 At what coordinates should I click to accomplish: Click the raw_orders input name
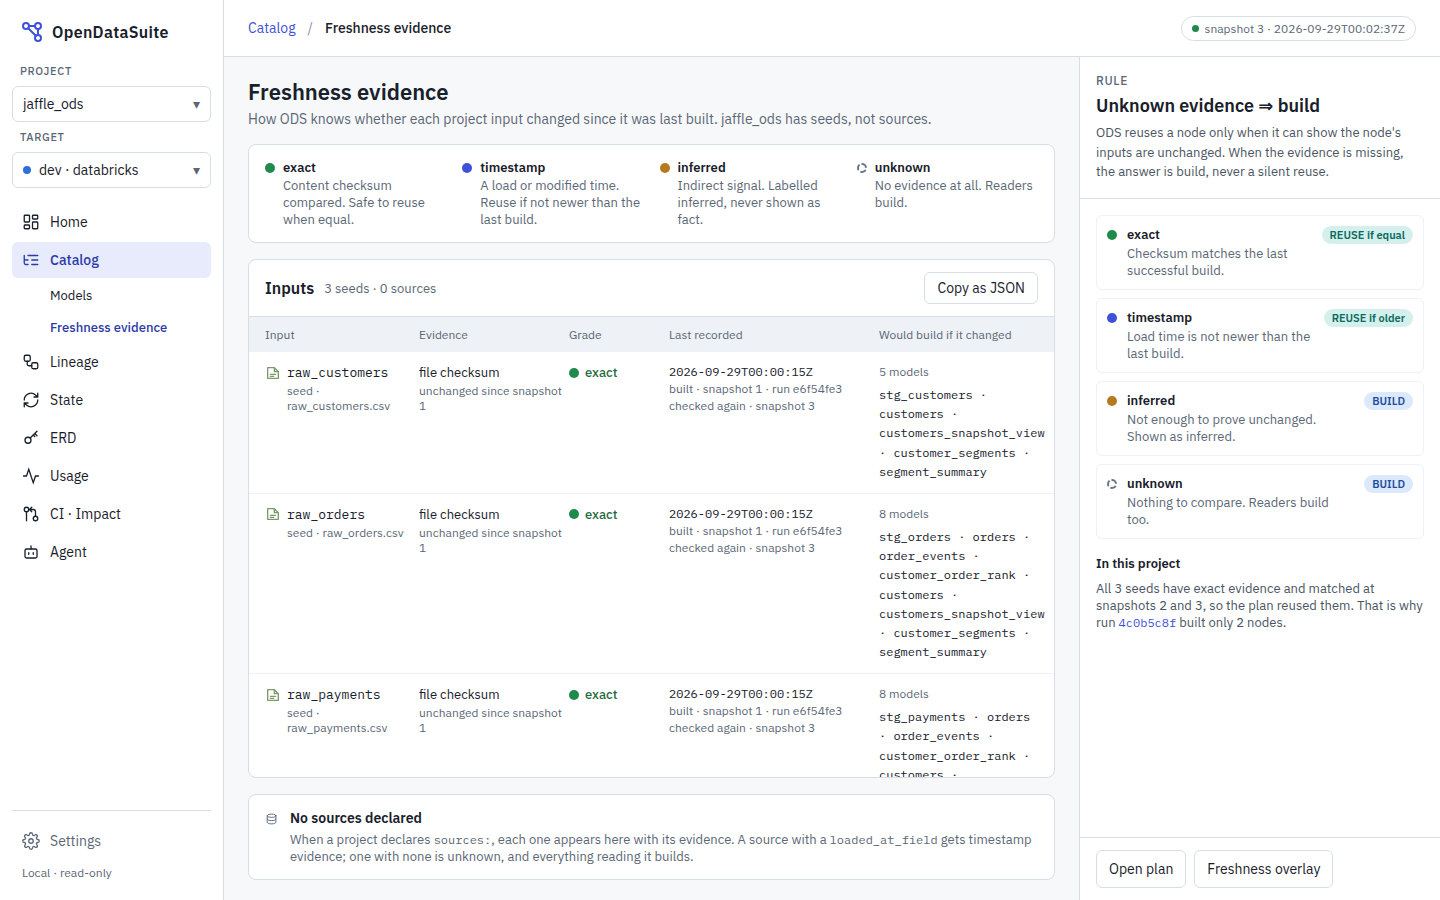point(326,515)
